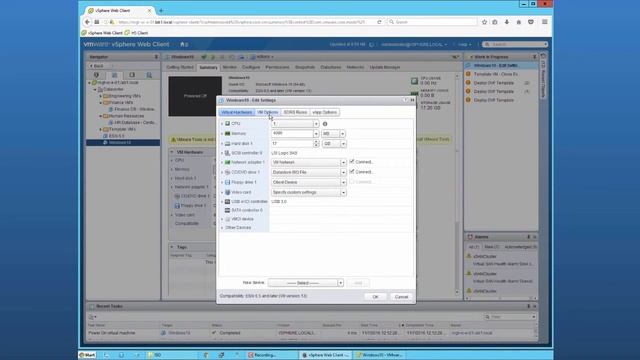Open the Memory size dropdown
Viewport: 640px width, 360px height.
(x=316, y=133)
